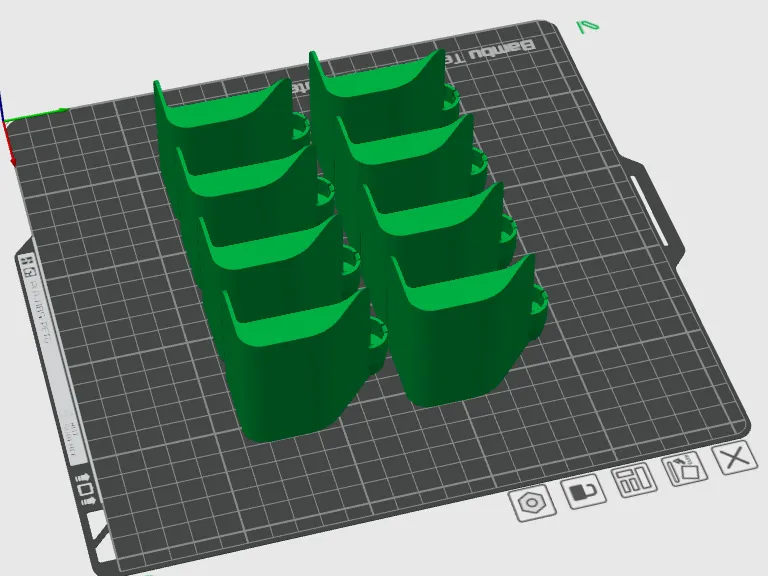The image size is (768, 576).
Task: Arrange objects on this plate
Action: (634, 480)
